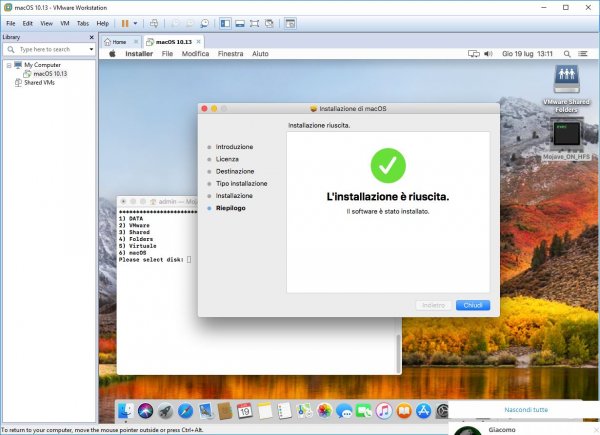Viewport: 600px width, 435px height.
Task: Click the Licenza step in installer sidebar
Action: pos(227,159)
